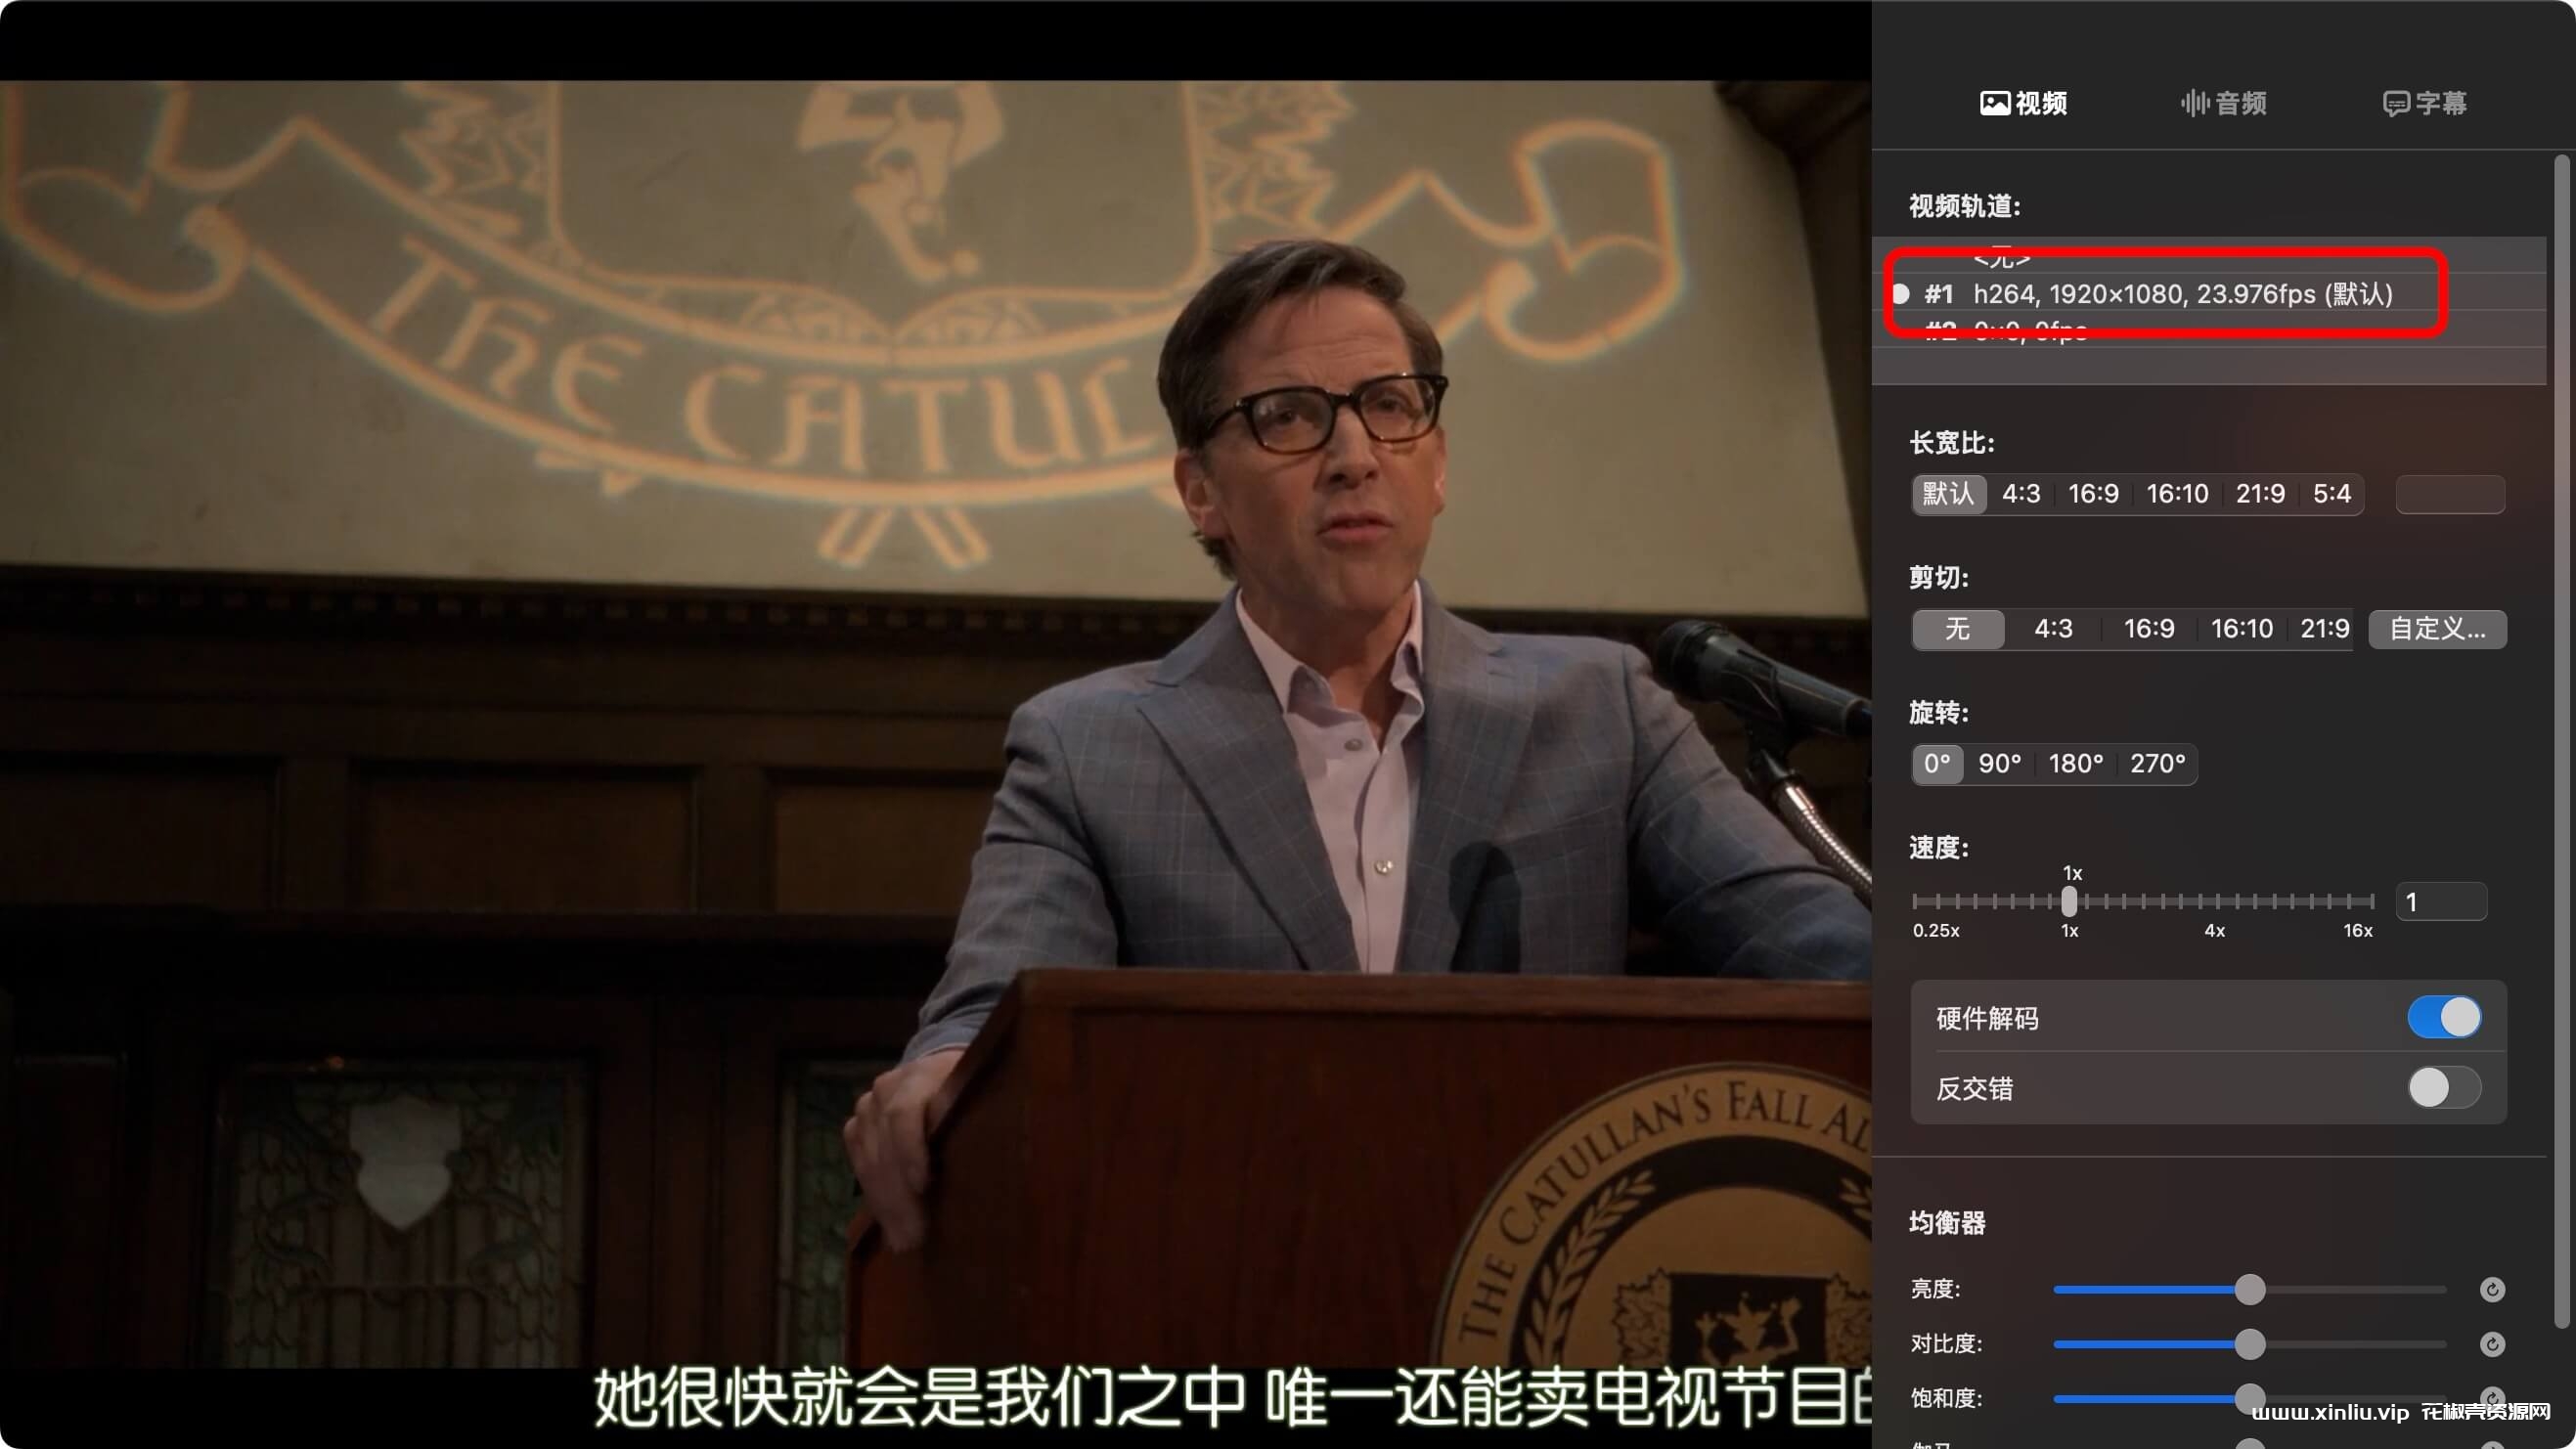Set aspect ratio to 默认
This screenshot has width=2576, height=1449.
[x=1948, y=494]
